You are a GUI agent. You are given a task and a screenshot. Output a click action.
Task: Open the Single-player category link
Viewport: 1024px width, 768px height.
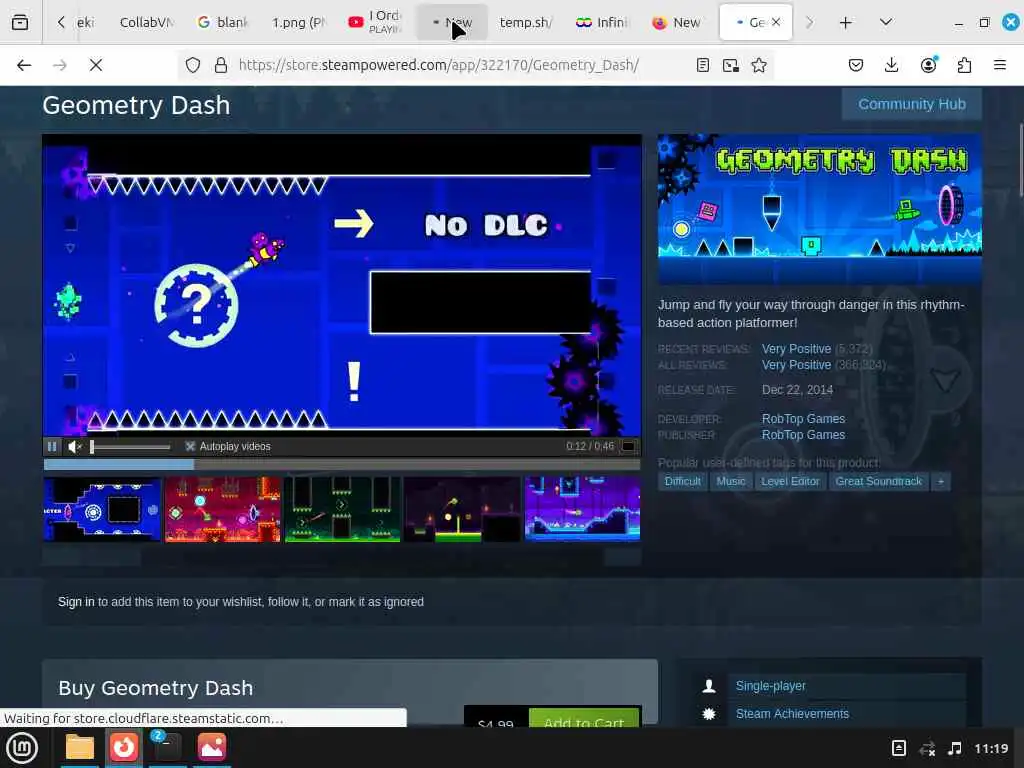pyautogui.click(x=771, y=686)
